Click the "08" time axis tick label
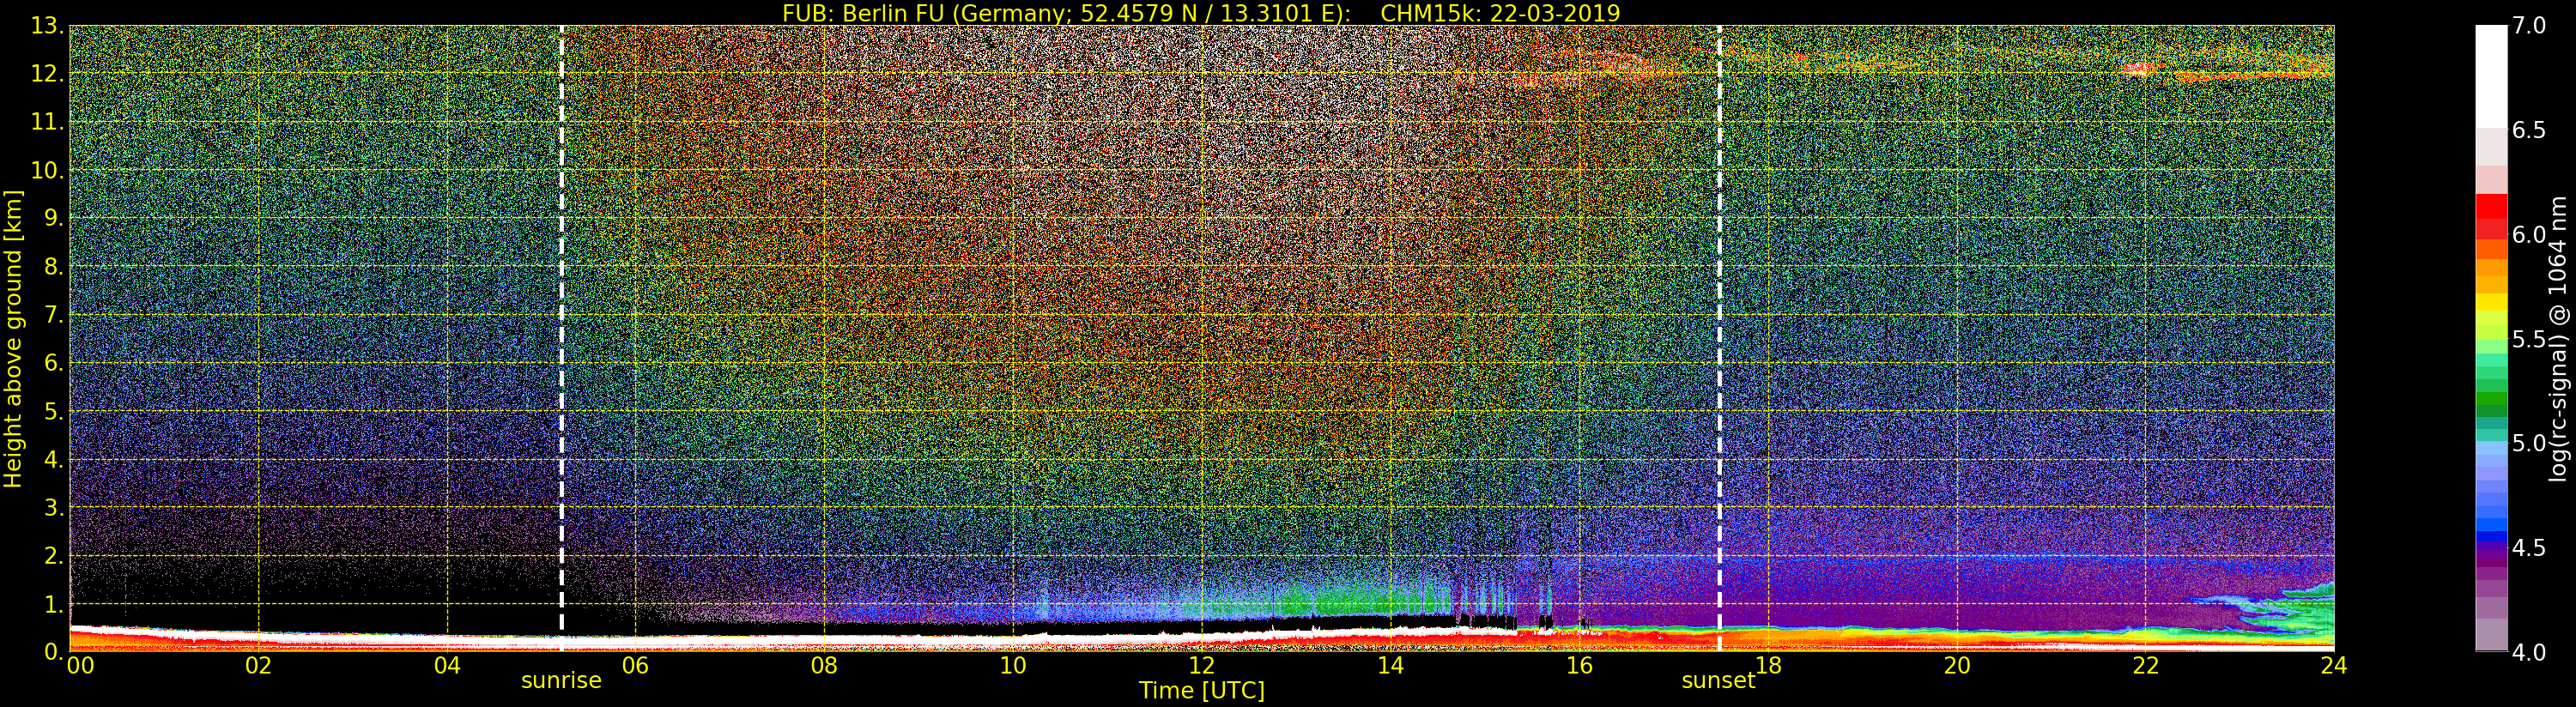Image resolution: width=2576 pixels, height=707 pixels. pyautogui.click(x=824, y=666)
